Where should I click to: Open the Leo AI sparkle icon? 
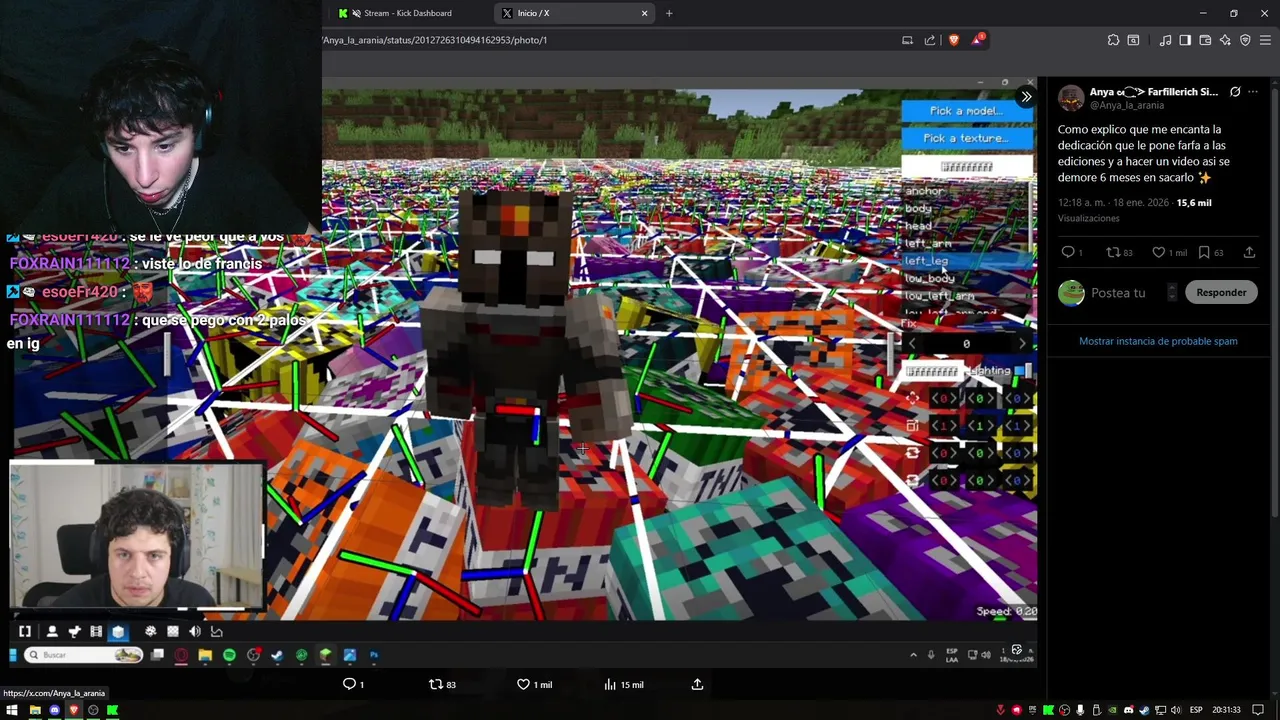[1225, 40]
